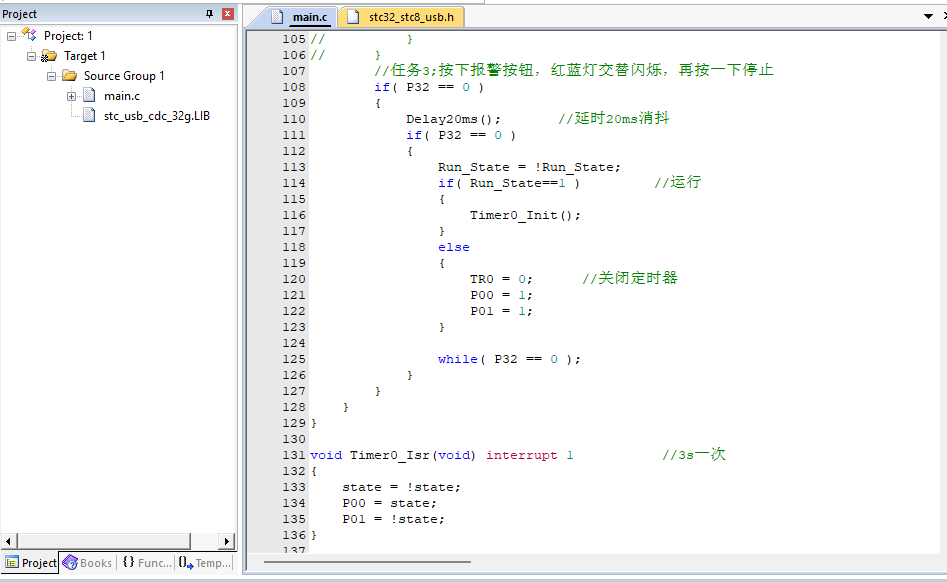Click the //3s一次 comment
Image resolution: width=947 pixels, height=582 pixels.
click(x=694, y=455)
